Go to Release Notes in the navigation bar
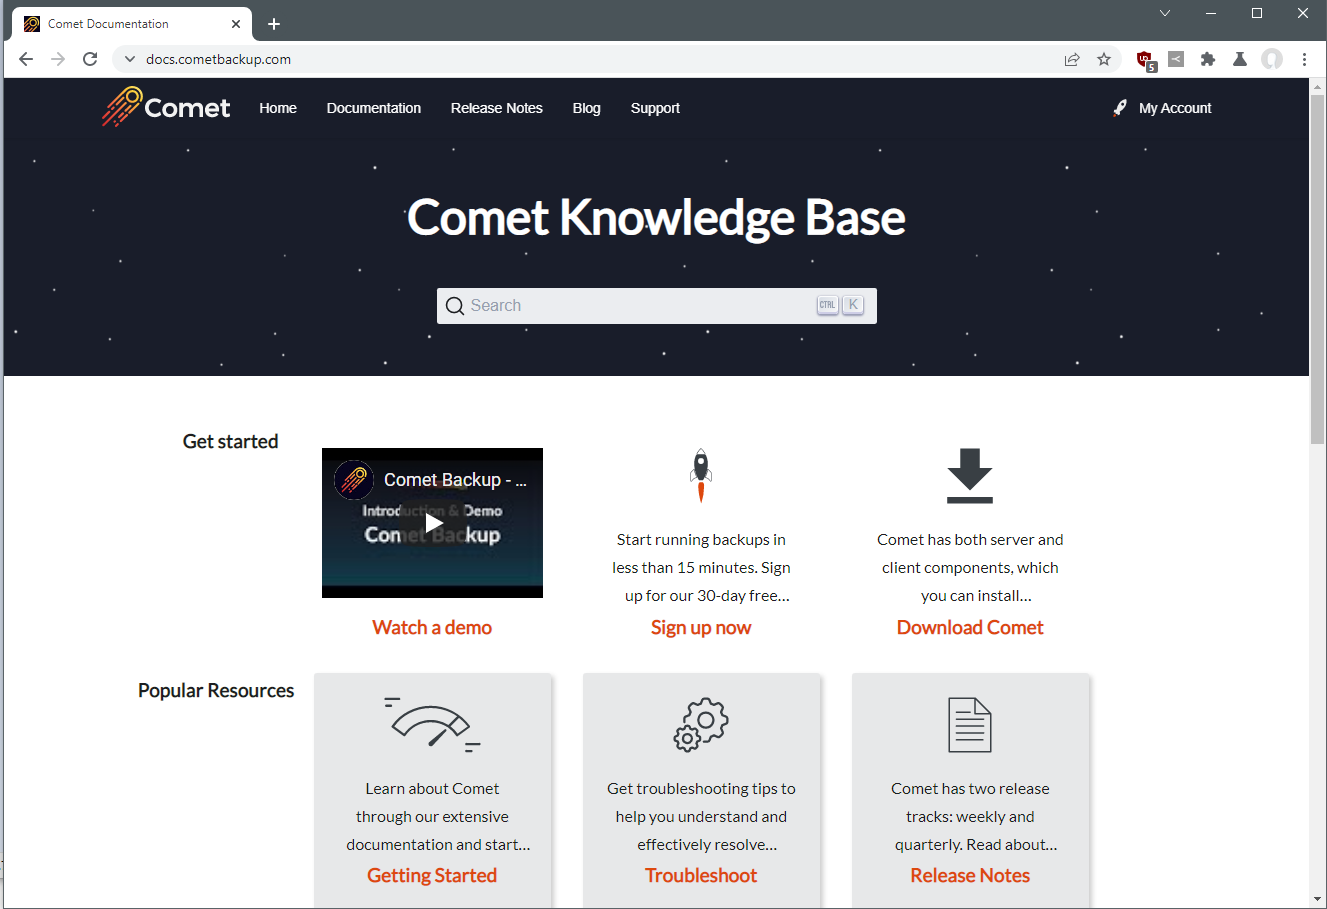 pyautogui.click(x=496, y=108)
